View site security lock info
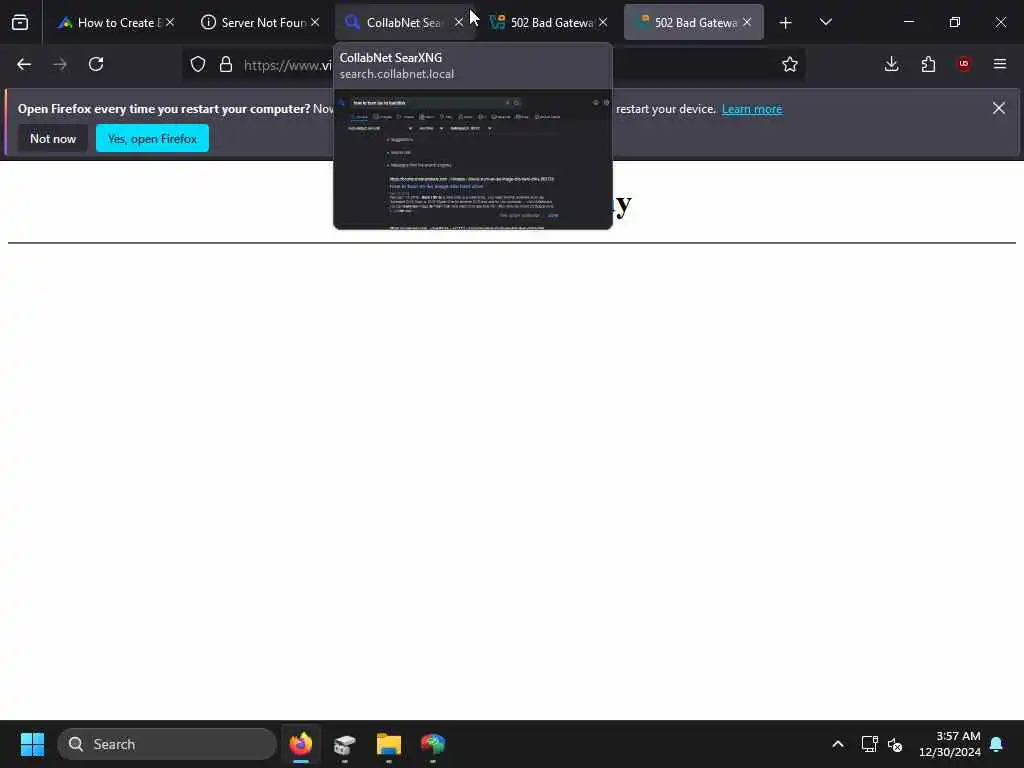 pos(226,64)
